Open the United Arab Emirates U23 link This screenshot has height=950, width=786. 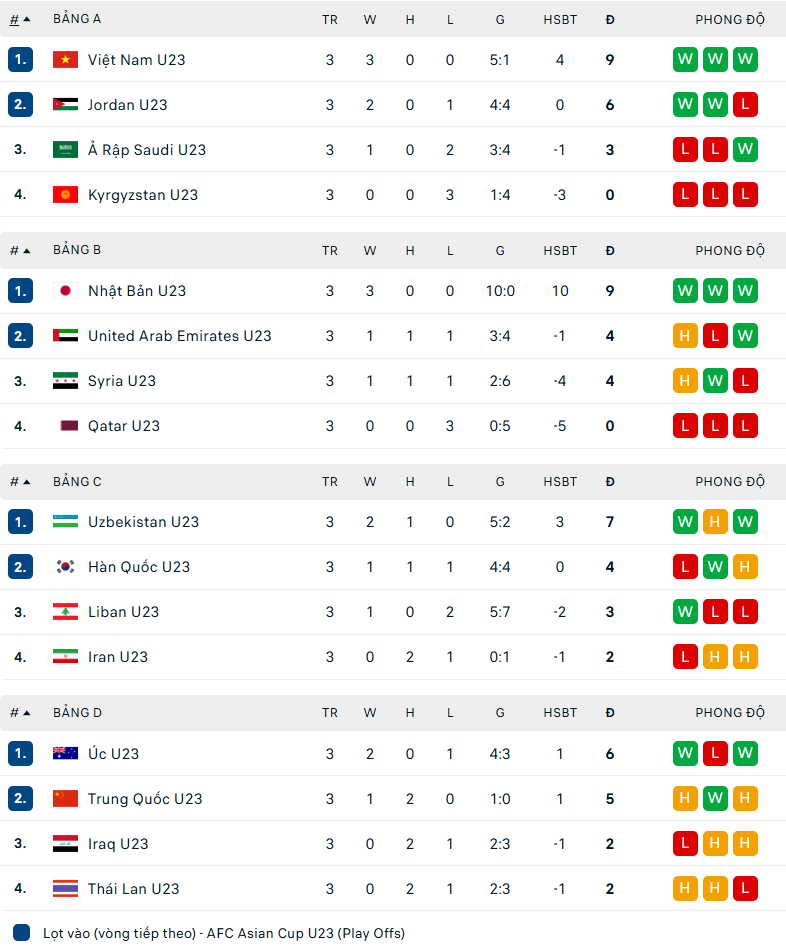click(x=179, y=336)
